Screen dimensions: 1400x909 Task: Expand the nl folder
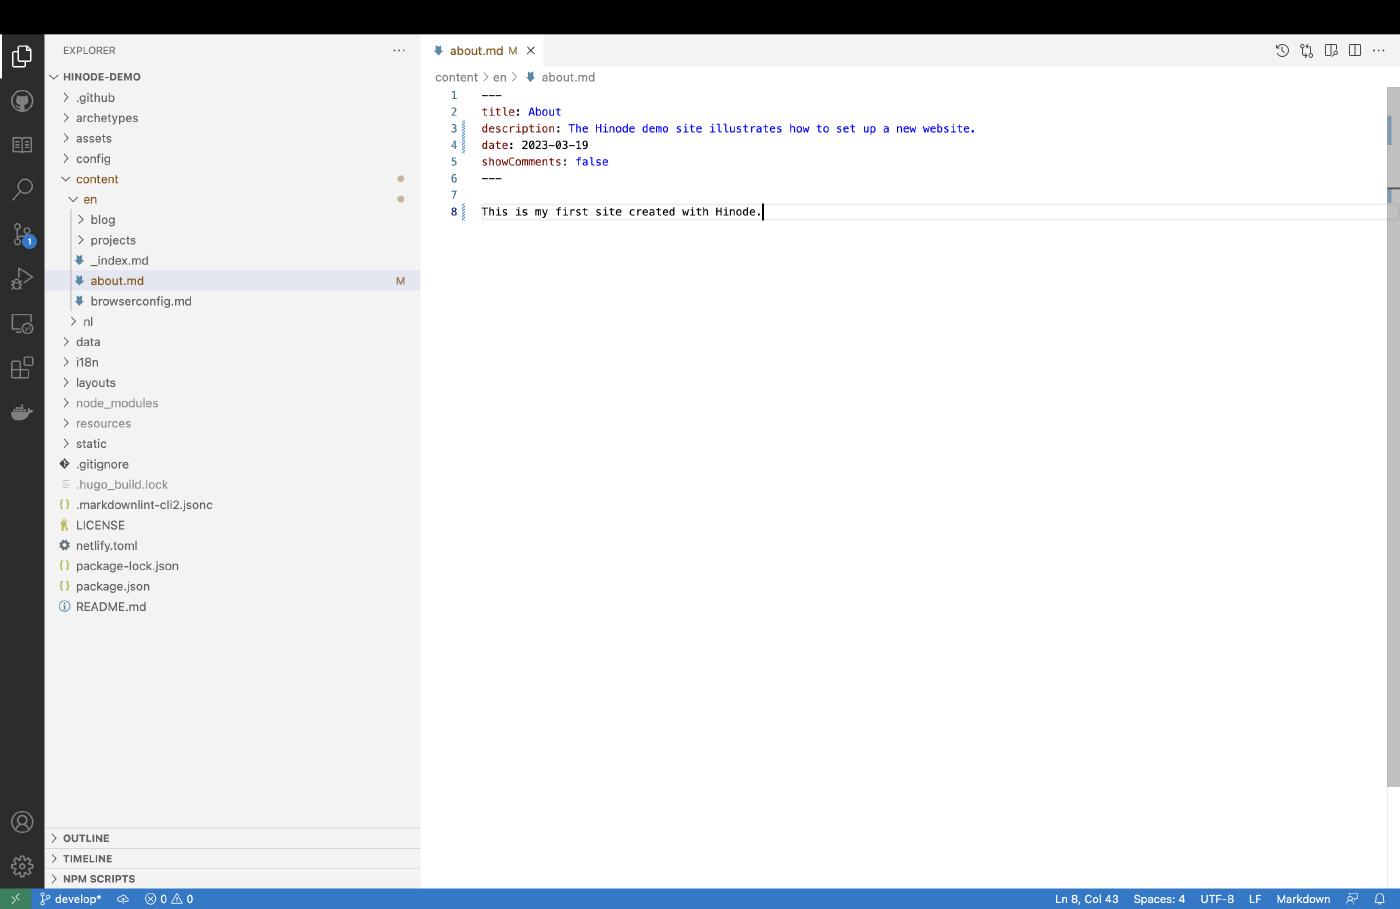pos(232,321)
